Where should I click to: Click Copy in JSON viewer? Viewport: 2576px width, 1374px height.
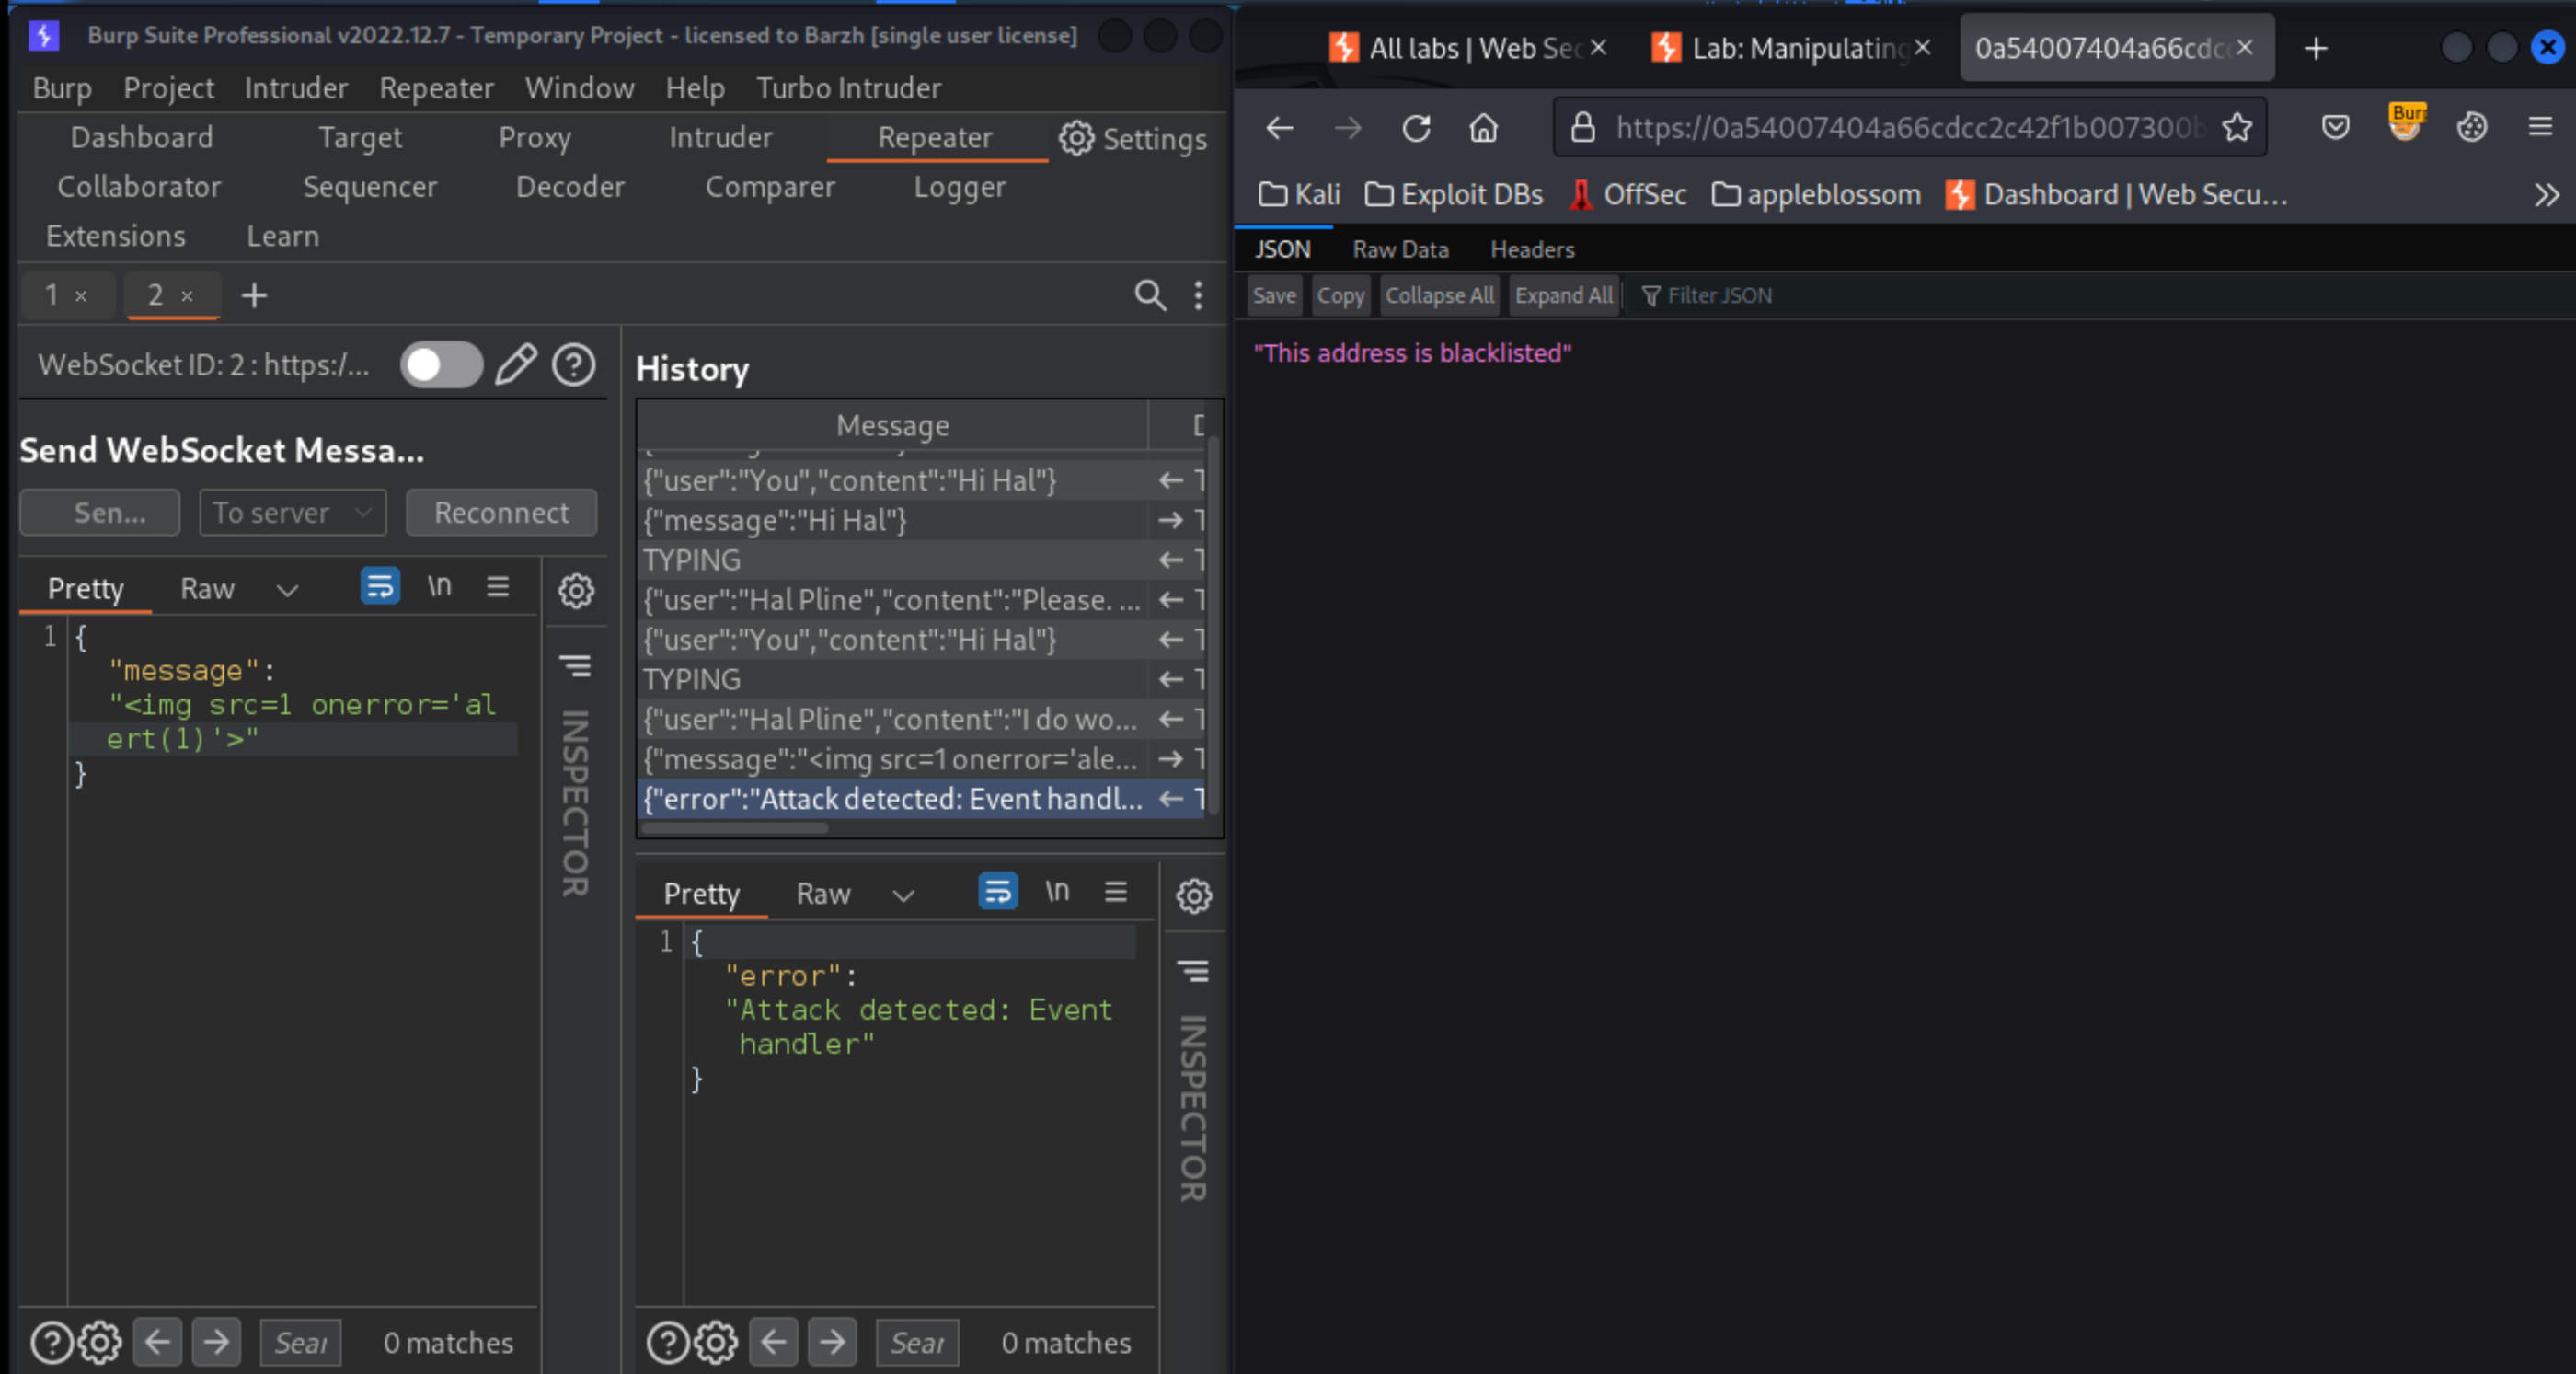[1340, 296]
